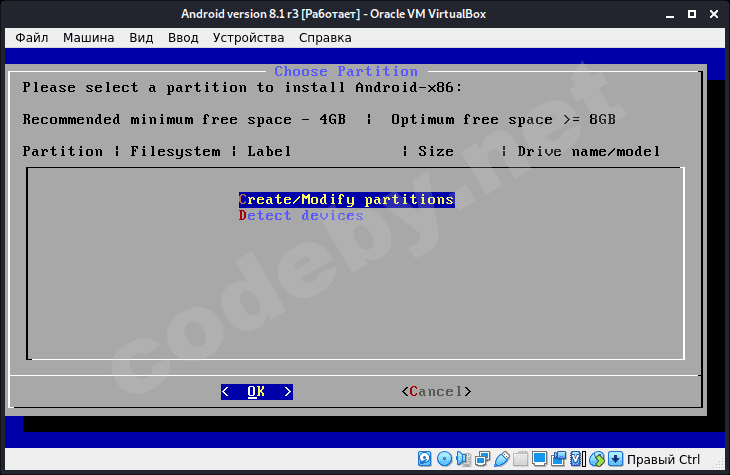
Task: Confirm with the OK button
Action: click(257, 392)
